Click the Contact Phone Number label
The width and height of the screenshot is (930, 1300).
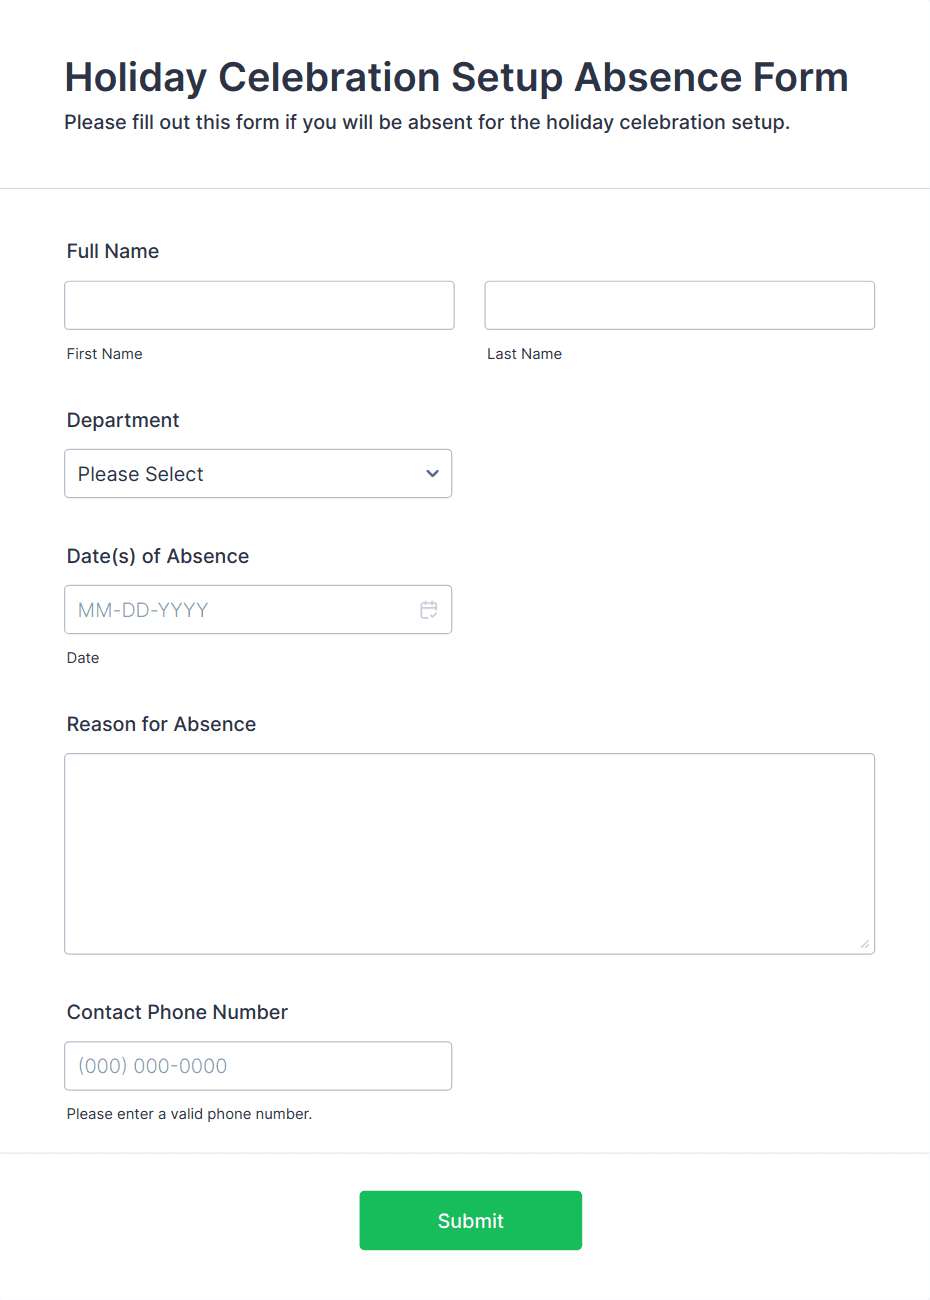pos(177,1012)
